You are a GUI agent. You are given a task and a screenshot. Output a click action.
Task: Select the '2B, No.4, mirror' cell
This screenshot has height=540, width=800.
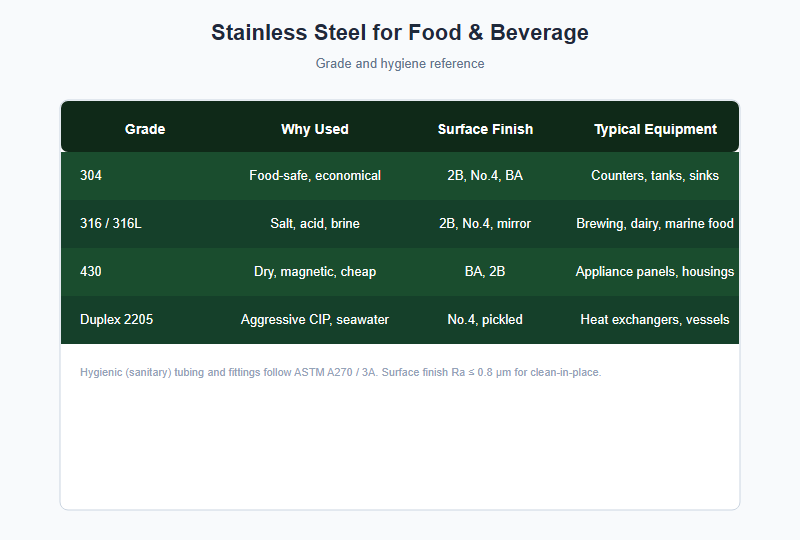pos(485,224)
